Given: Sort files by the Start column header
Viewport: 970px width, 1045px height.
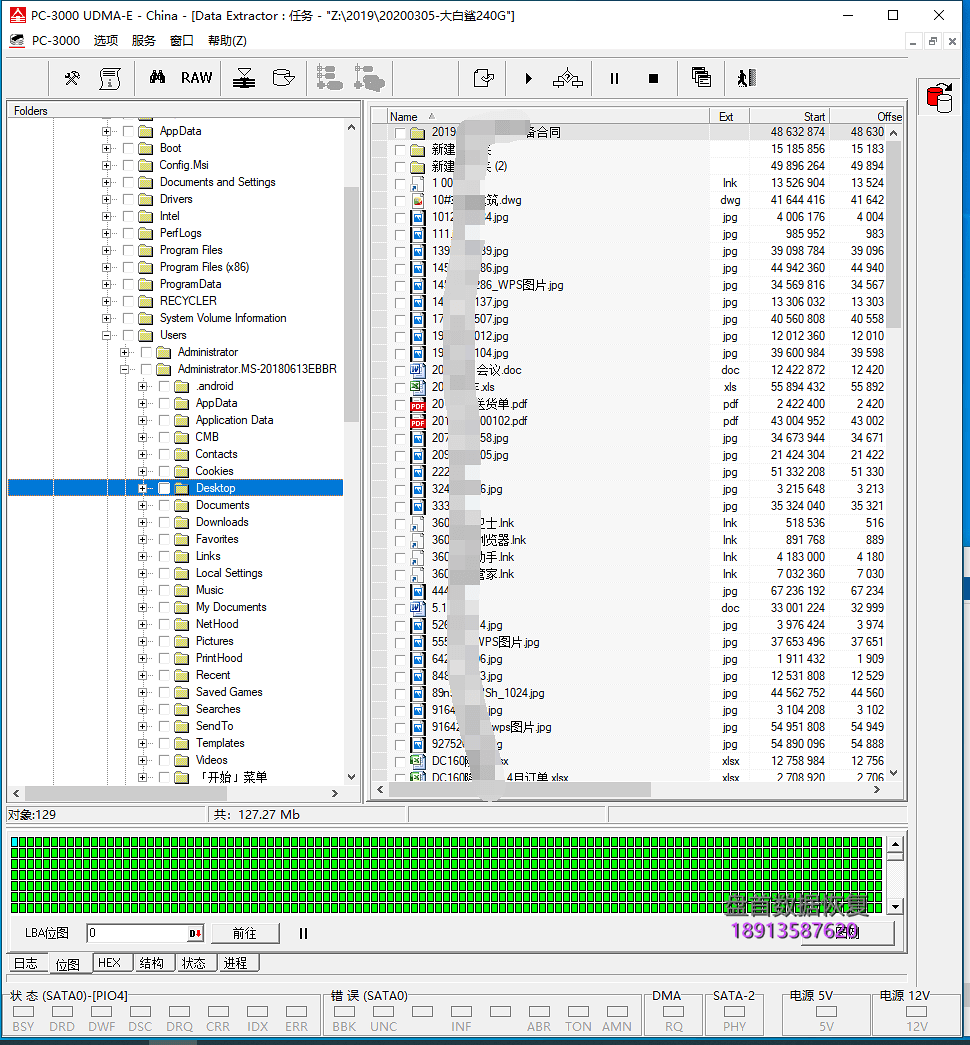Looking at the screenshot, I should point(789,117).
